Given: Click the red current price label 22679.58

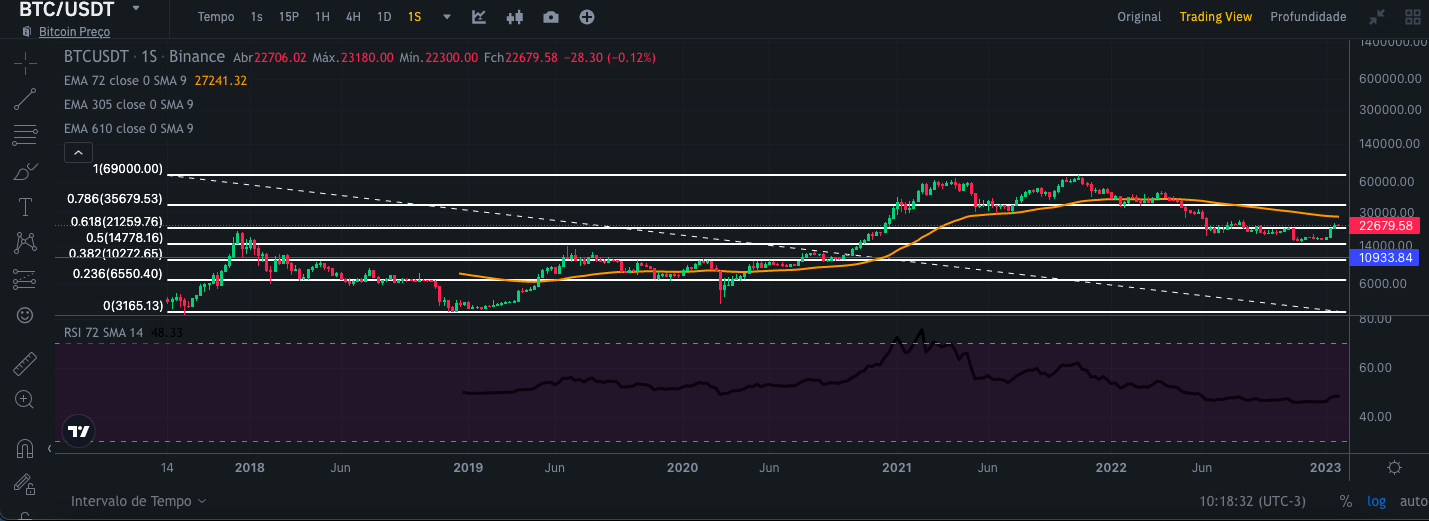Looking at the screenshot, I should coord(1385,226).
